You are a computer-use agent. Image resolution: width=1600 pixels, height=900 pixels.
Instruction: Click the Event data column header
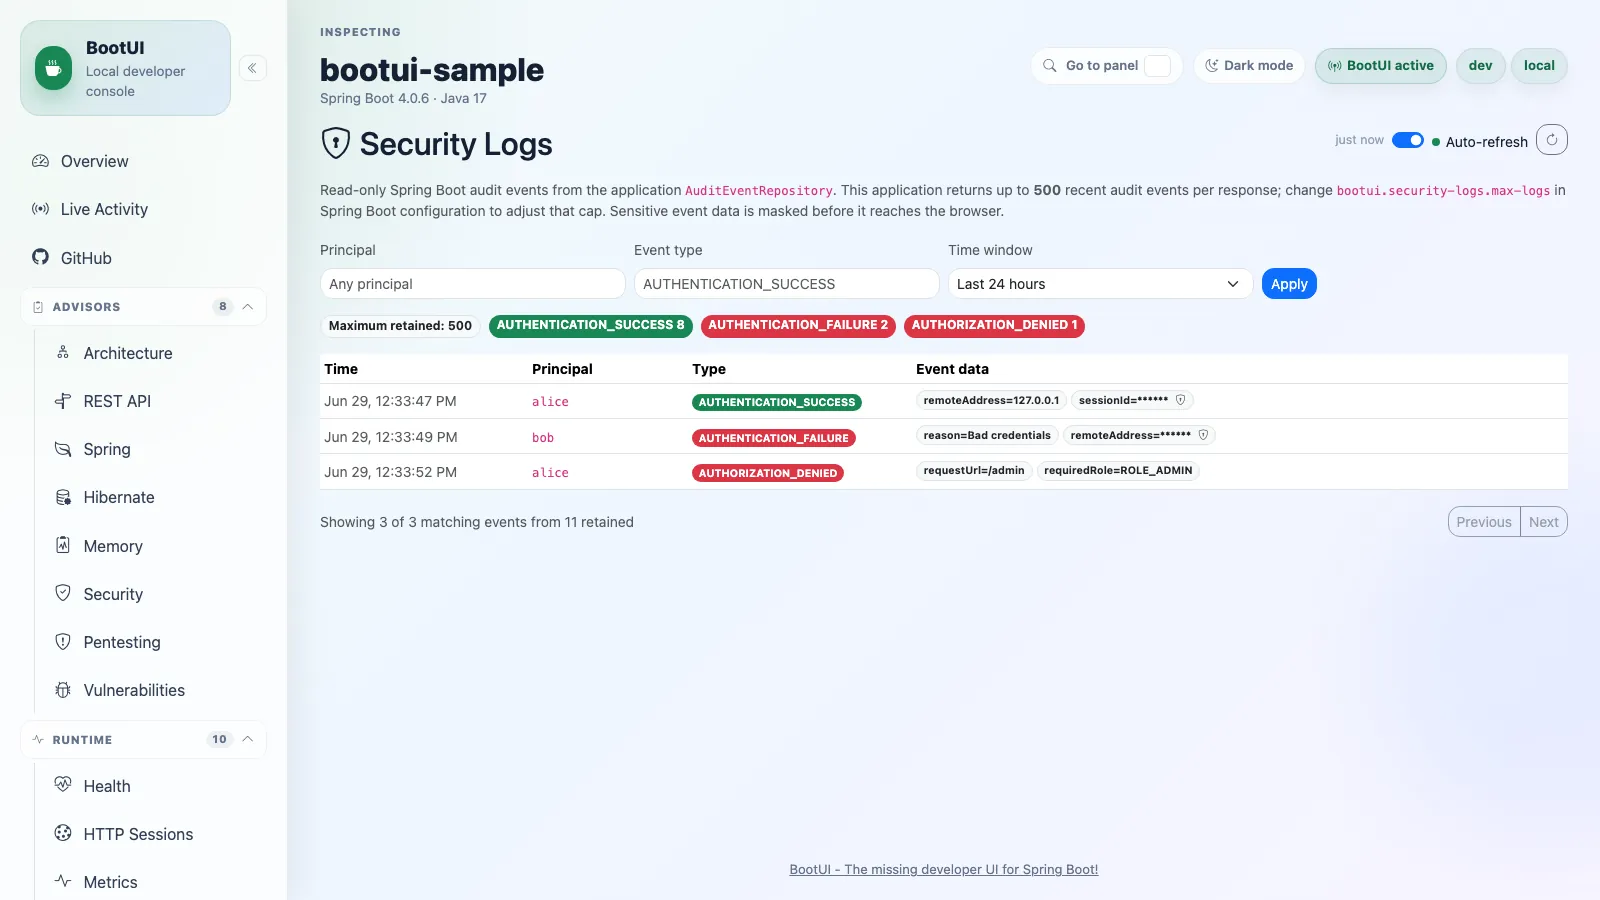click(952, 369)
